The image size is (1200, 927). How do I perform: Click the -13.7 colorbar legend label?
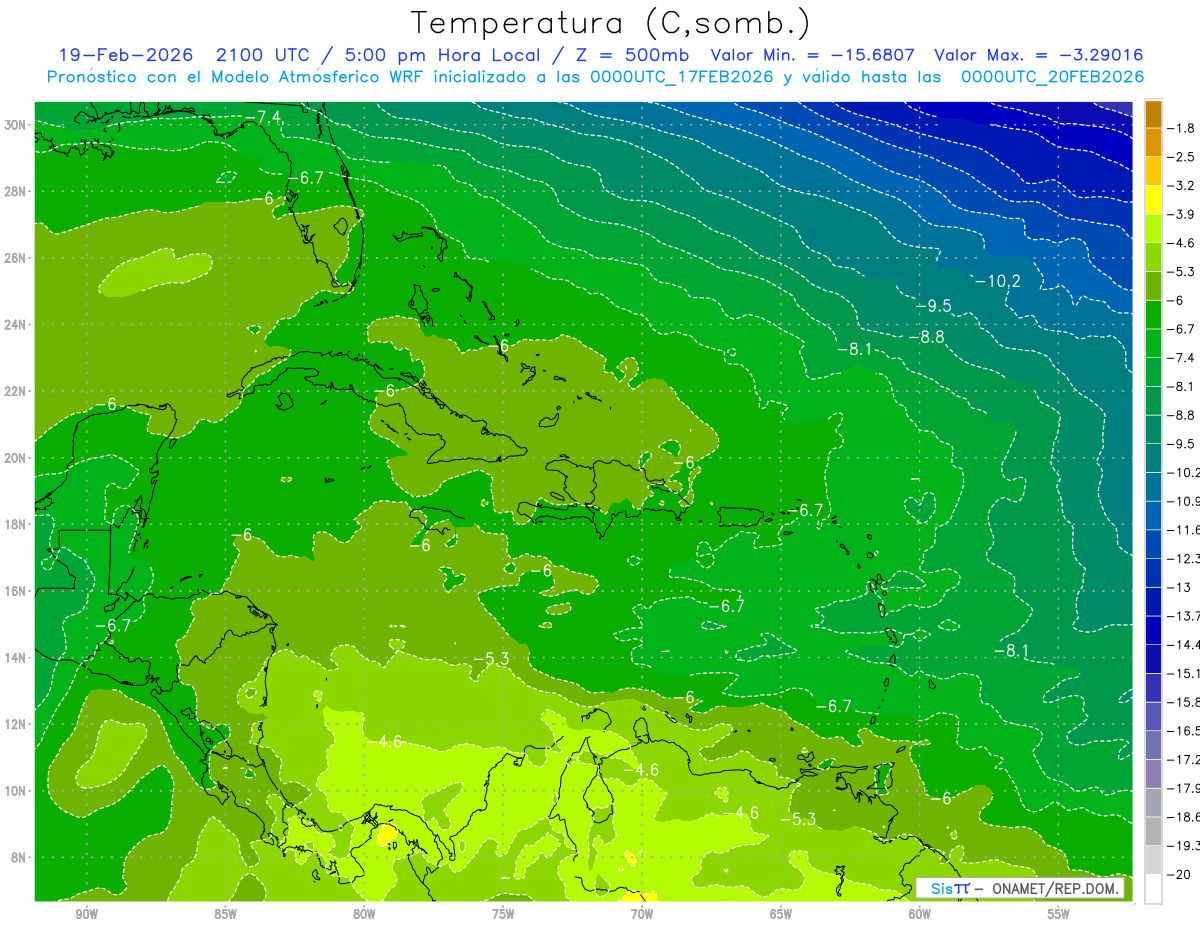point(1182,616)
